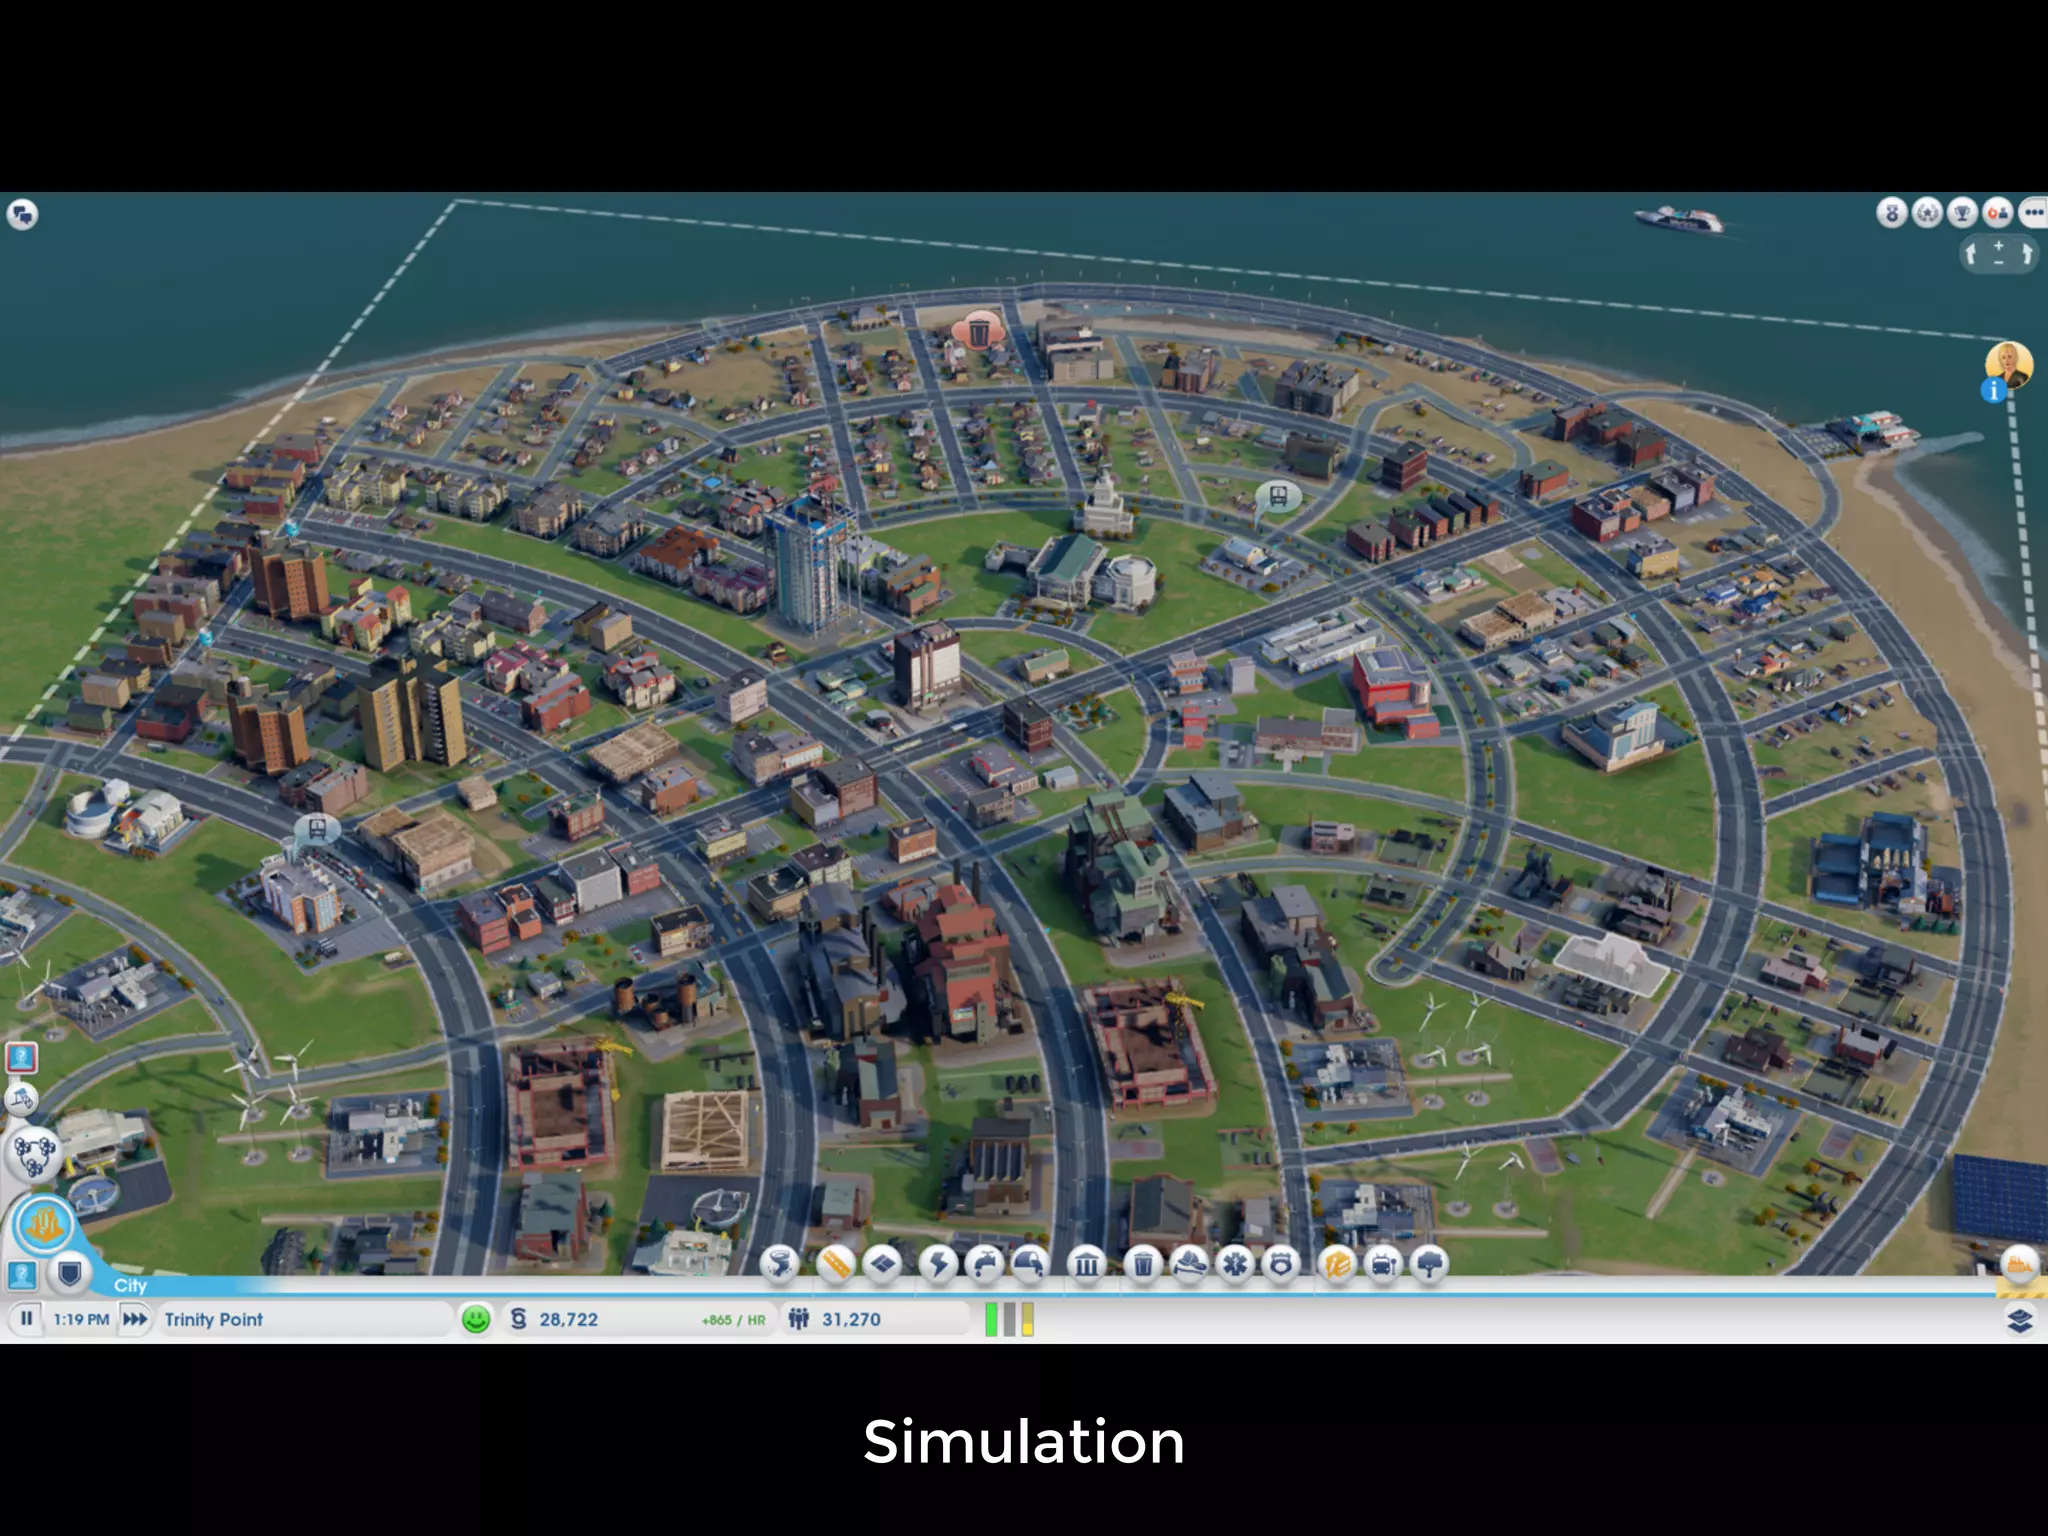Open the city specialization shield button
2048x1536 pixels.
click(x=68, y=1274)
